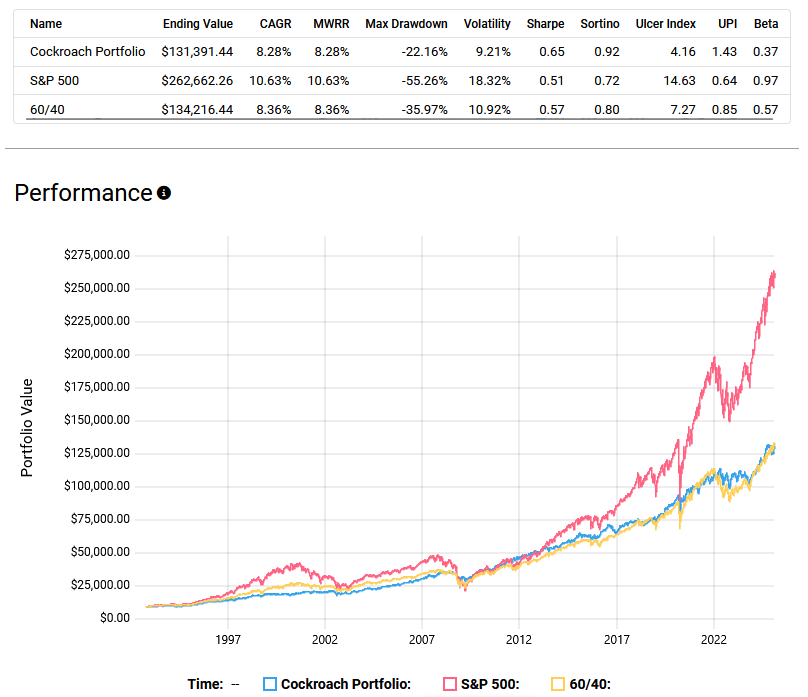Click the S&P 500 line peak near 2022
Image resolution: width=808 pixels, height=697 pixels.
coord(714,358)
